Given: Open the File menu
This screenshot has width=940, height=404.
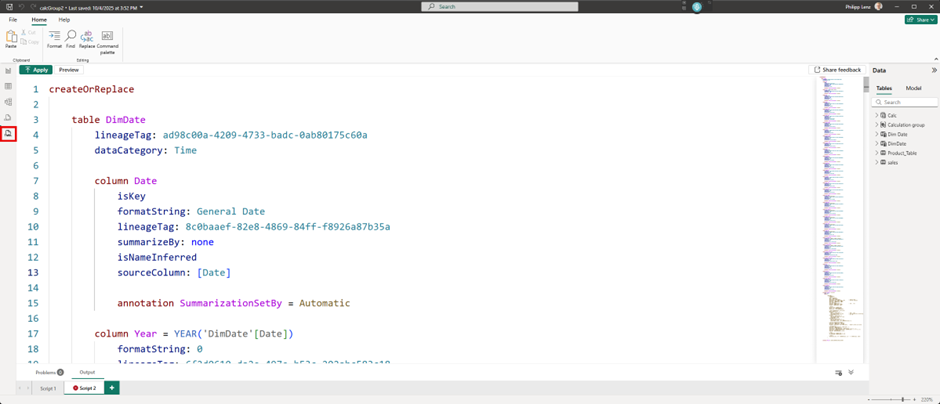Looking at the screenshot, I should (x=13, y=19).
